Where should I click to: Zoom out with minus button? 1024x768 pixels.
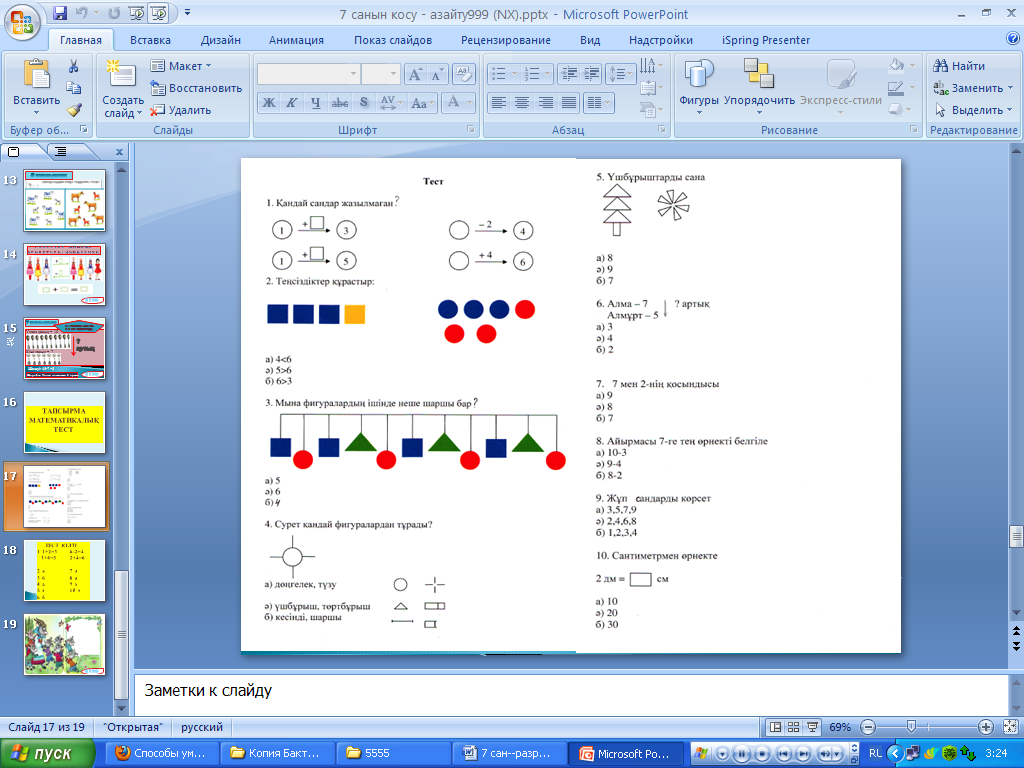[x=868, y=727]
